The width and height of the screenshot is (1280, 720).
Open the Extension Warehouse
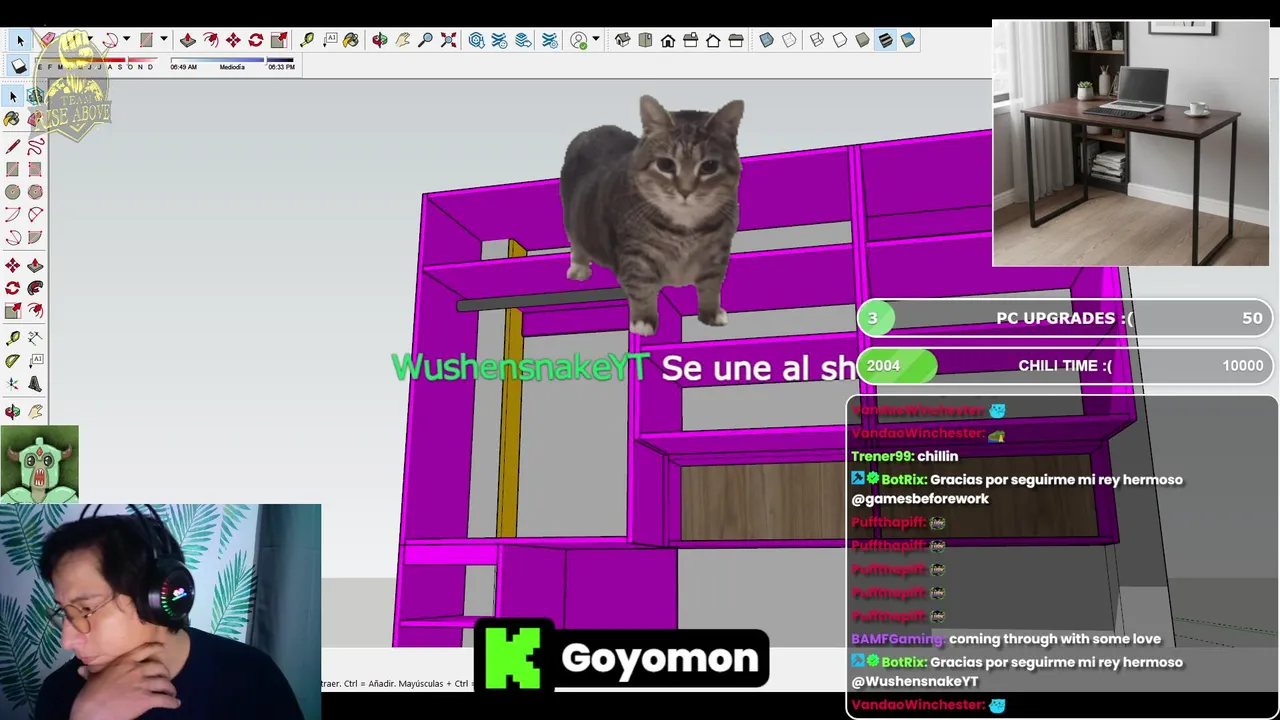coord(499,40)
